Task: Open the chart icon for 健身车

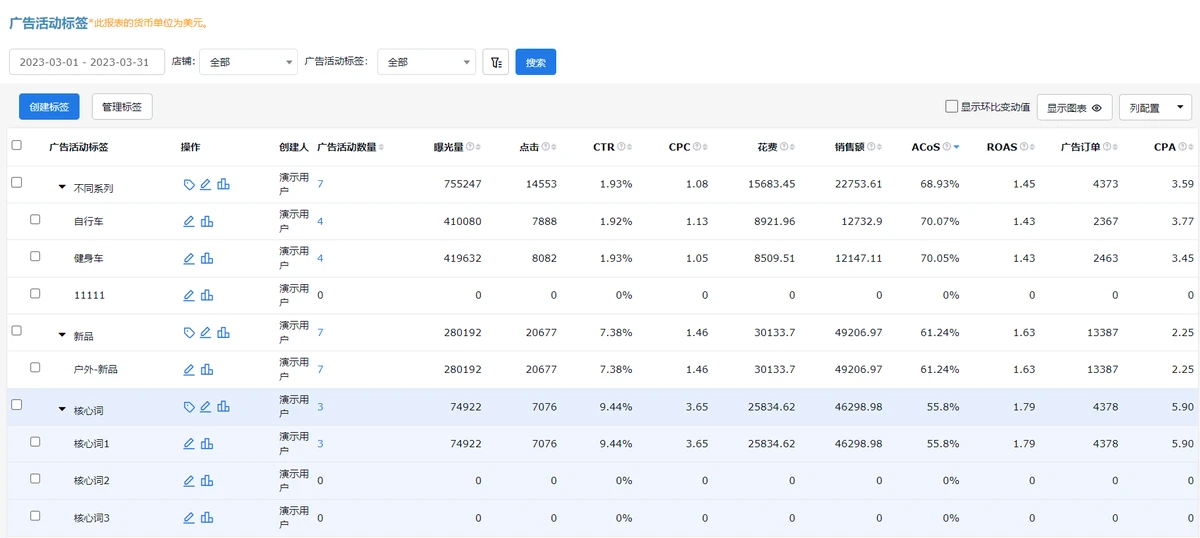Action: tap(207, 258)
